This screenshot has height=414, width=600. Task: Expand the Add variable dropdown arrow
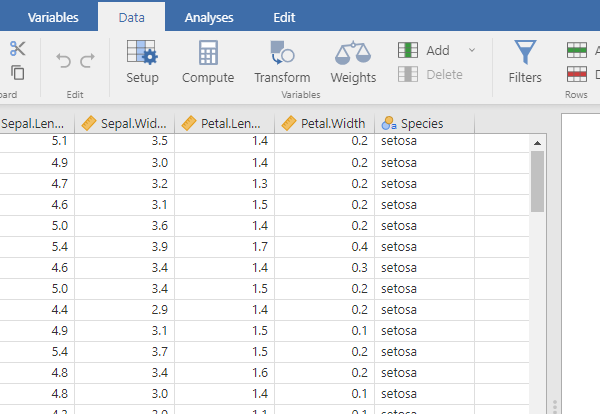pos(472,50)
